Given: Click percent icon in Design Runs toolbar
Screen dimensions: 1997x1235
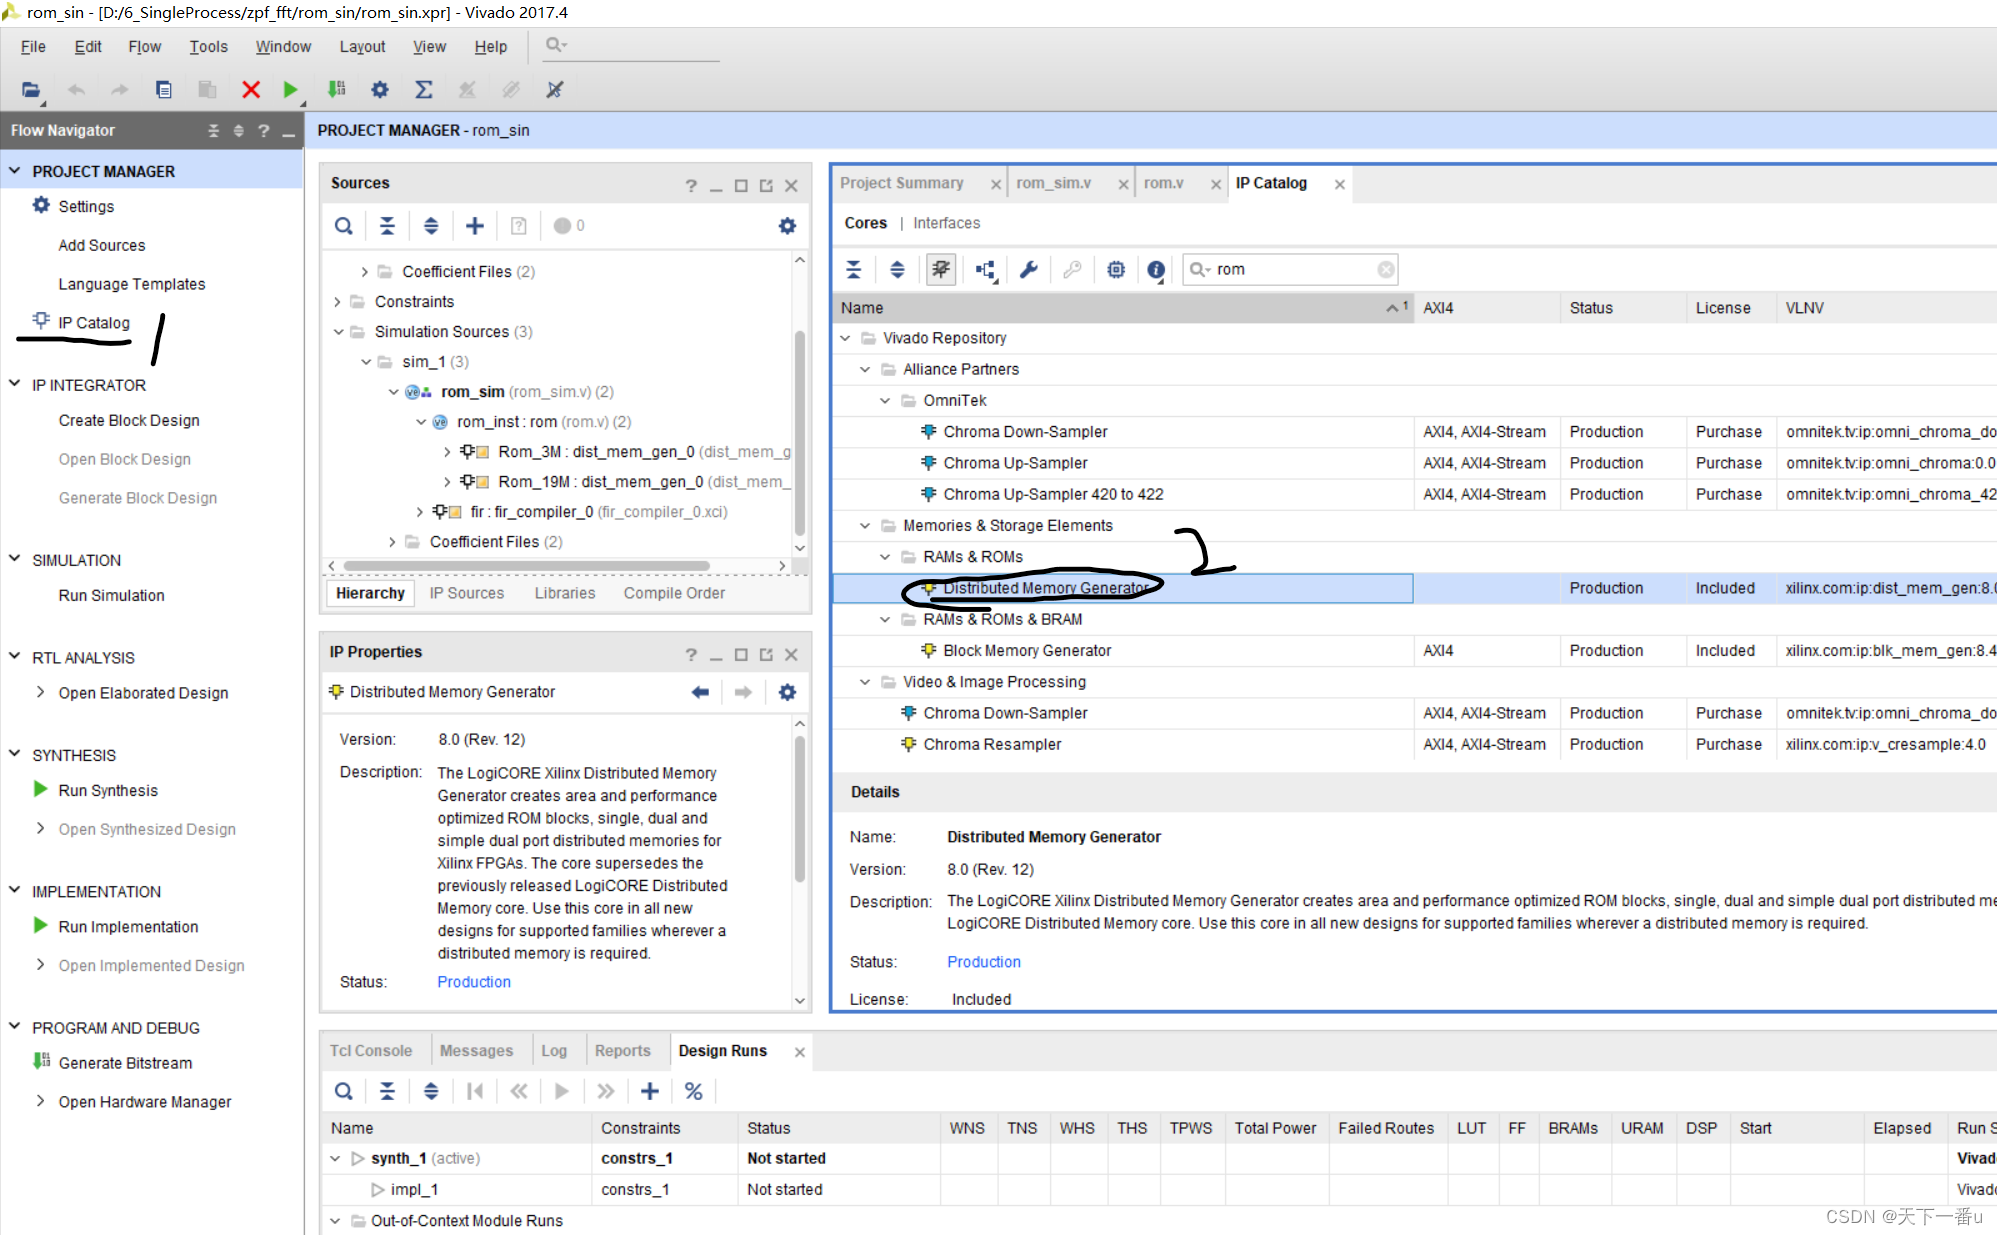Looking at the screenshot, I should [x=693, y=1091].
